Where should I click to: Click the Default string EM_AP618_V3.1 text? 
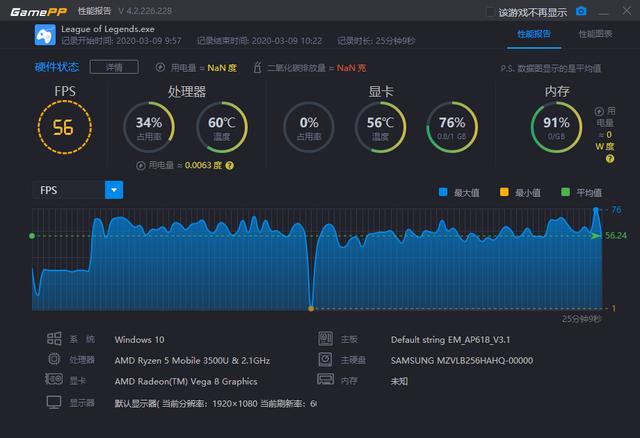click(450, 340)
